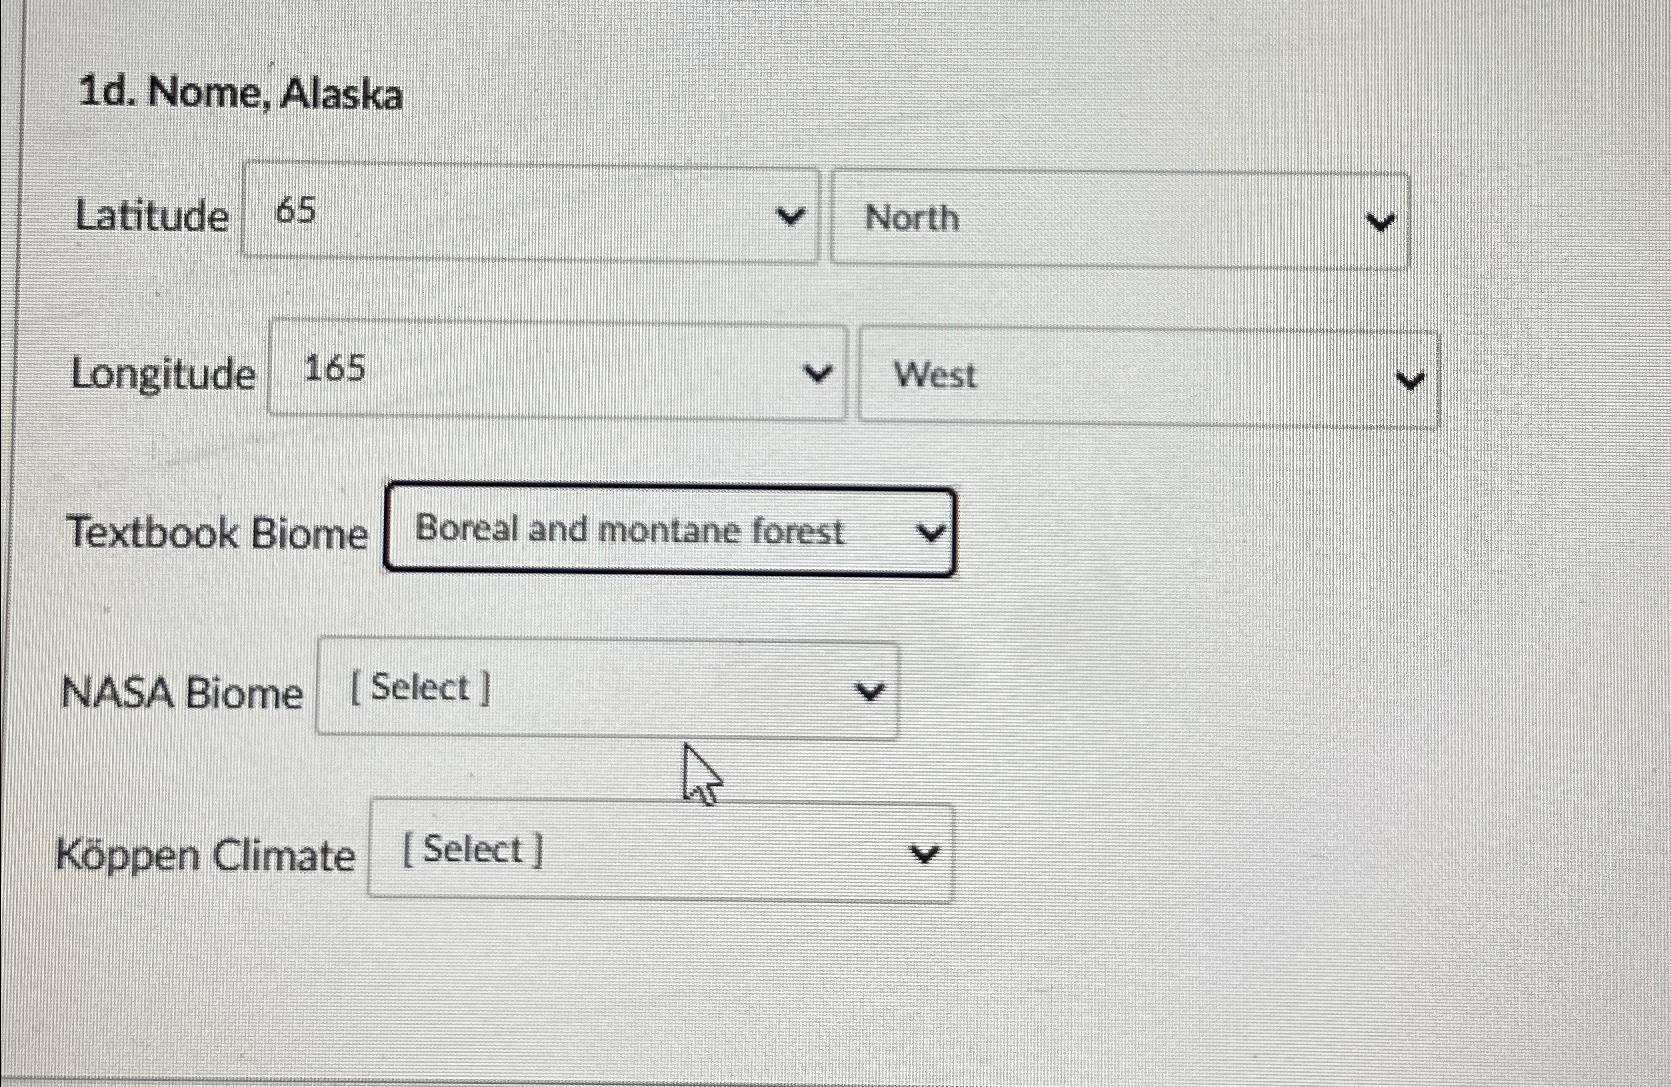The height and width of the screenshot is (1087, 1671).
Task: Click the chevron on the North dropdown
Action: pos(1380,220)
